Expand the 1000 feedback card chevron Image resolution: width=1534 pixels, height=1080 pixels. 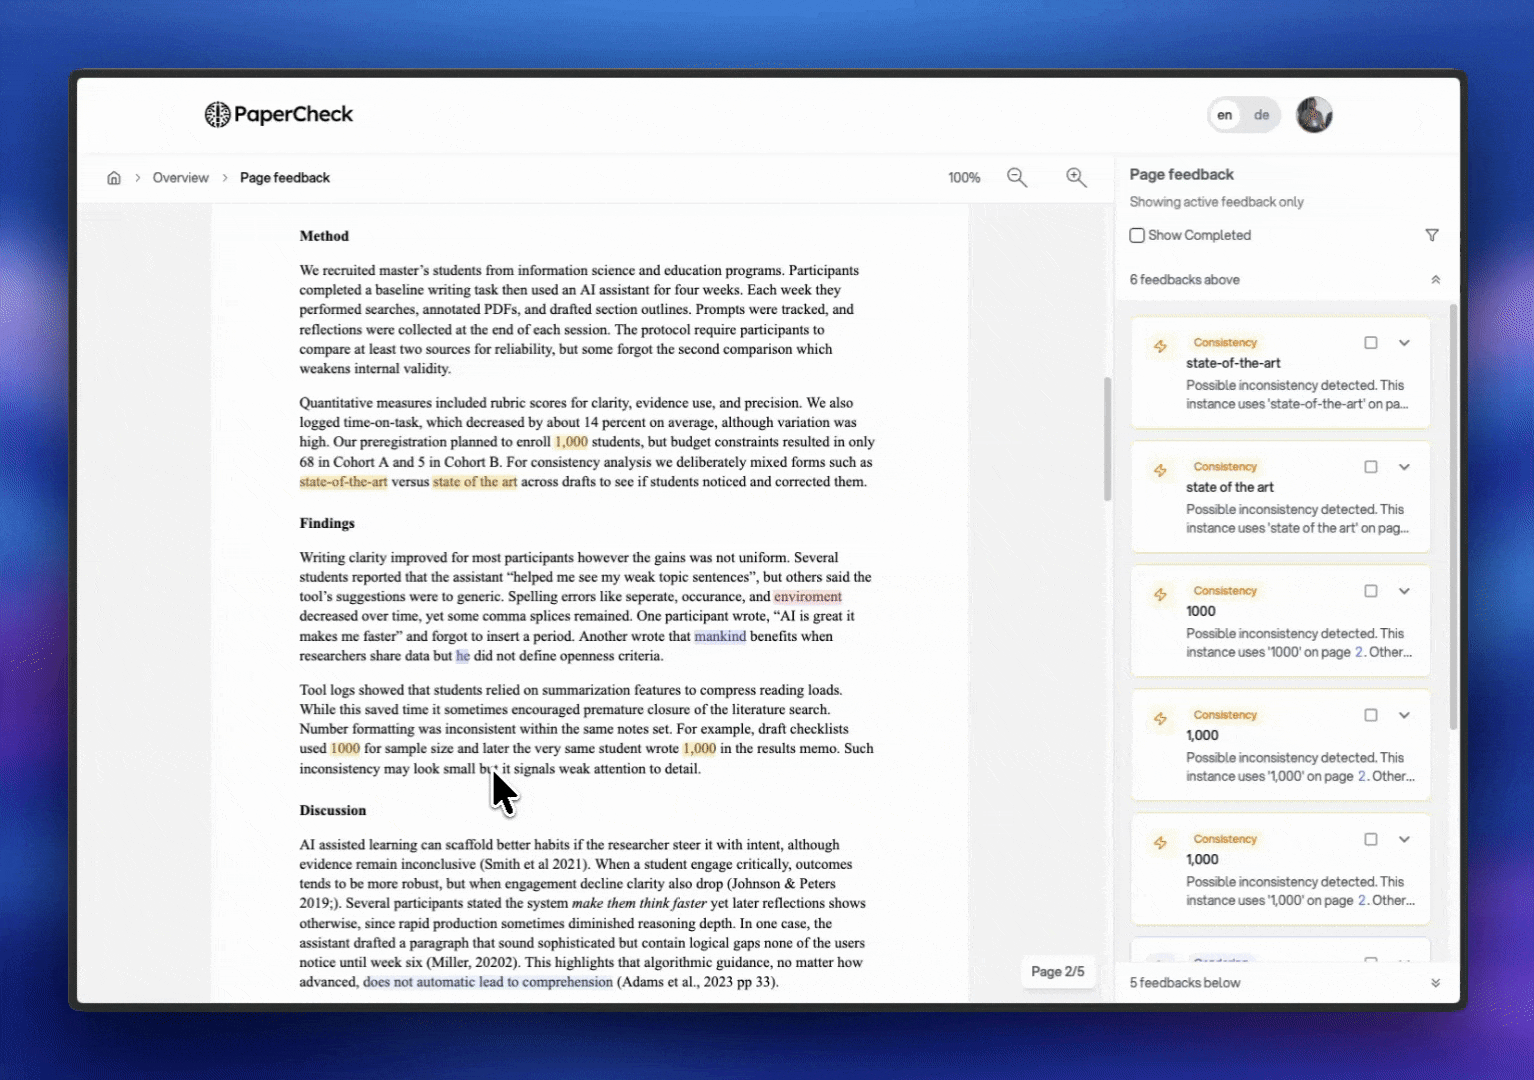click(x=1404, y=591)
